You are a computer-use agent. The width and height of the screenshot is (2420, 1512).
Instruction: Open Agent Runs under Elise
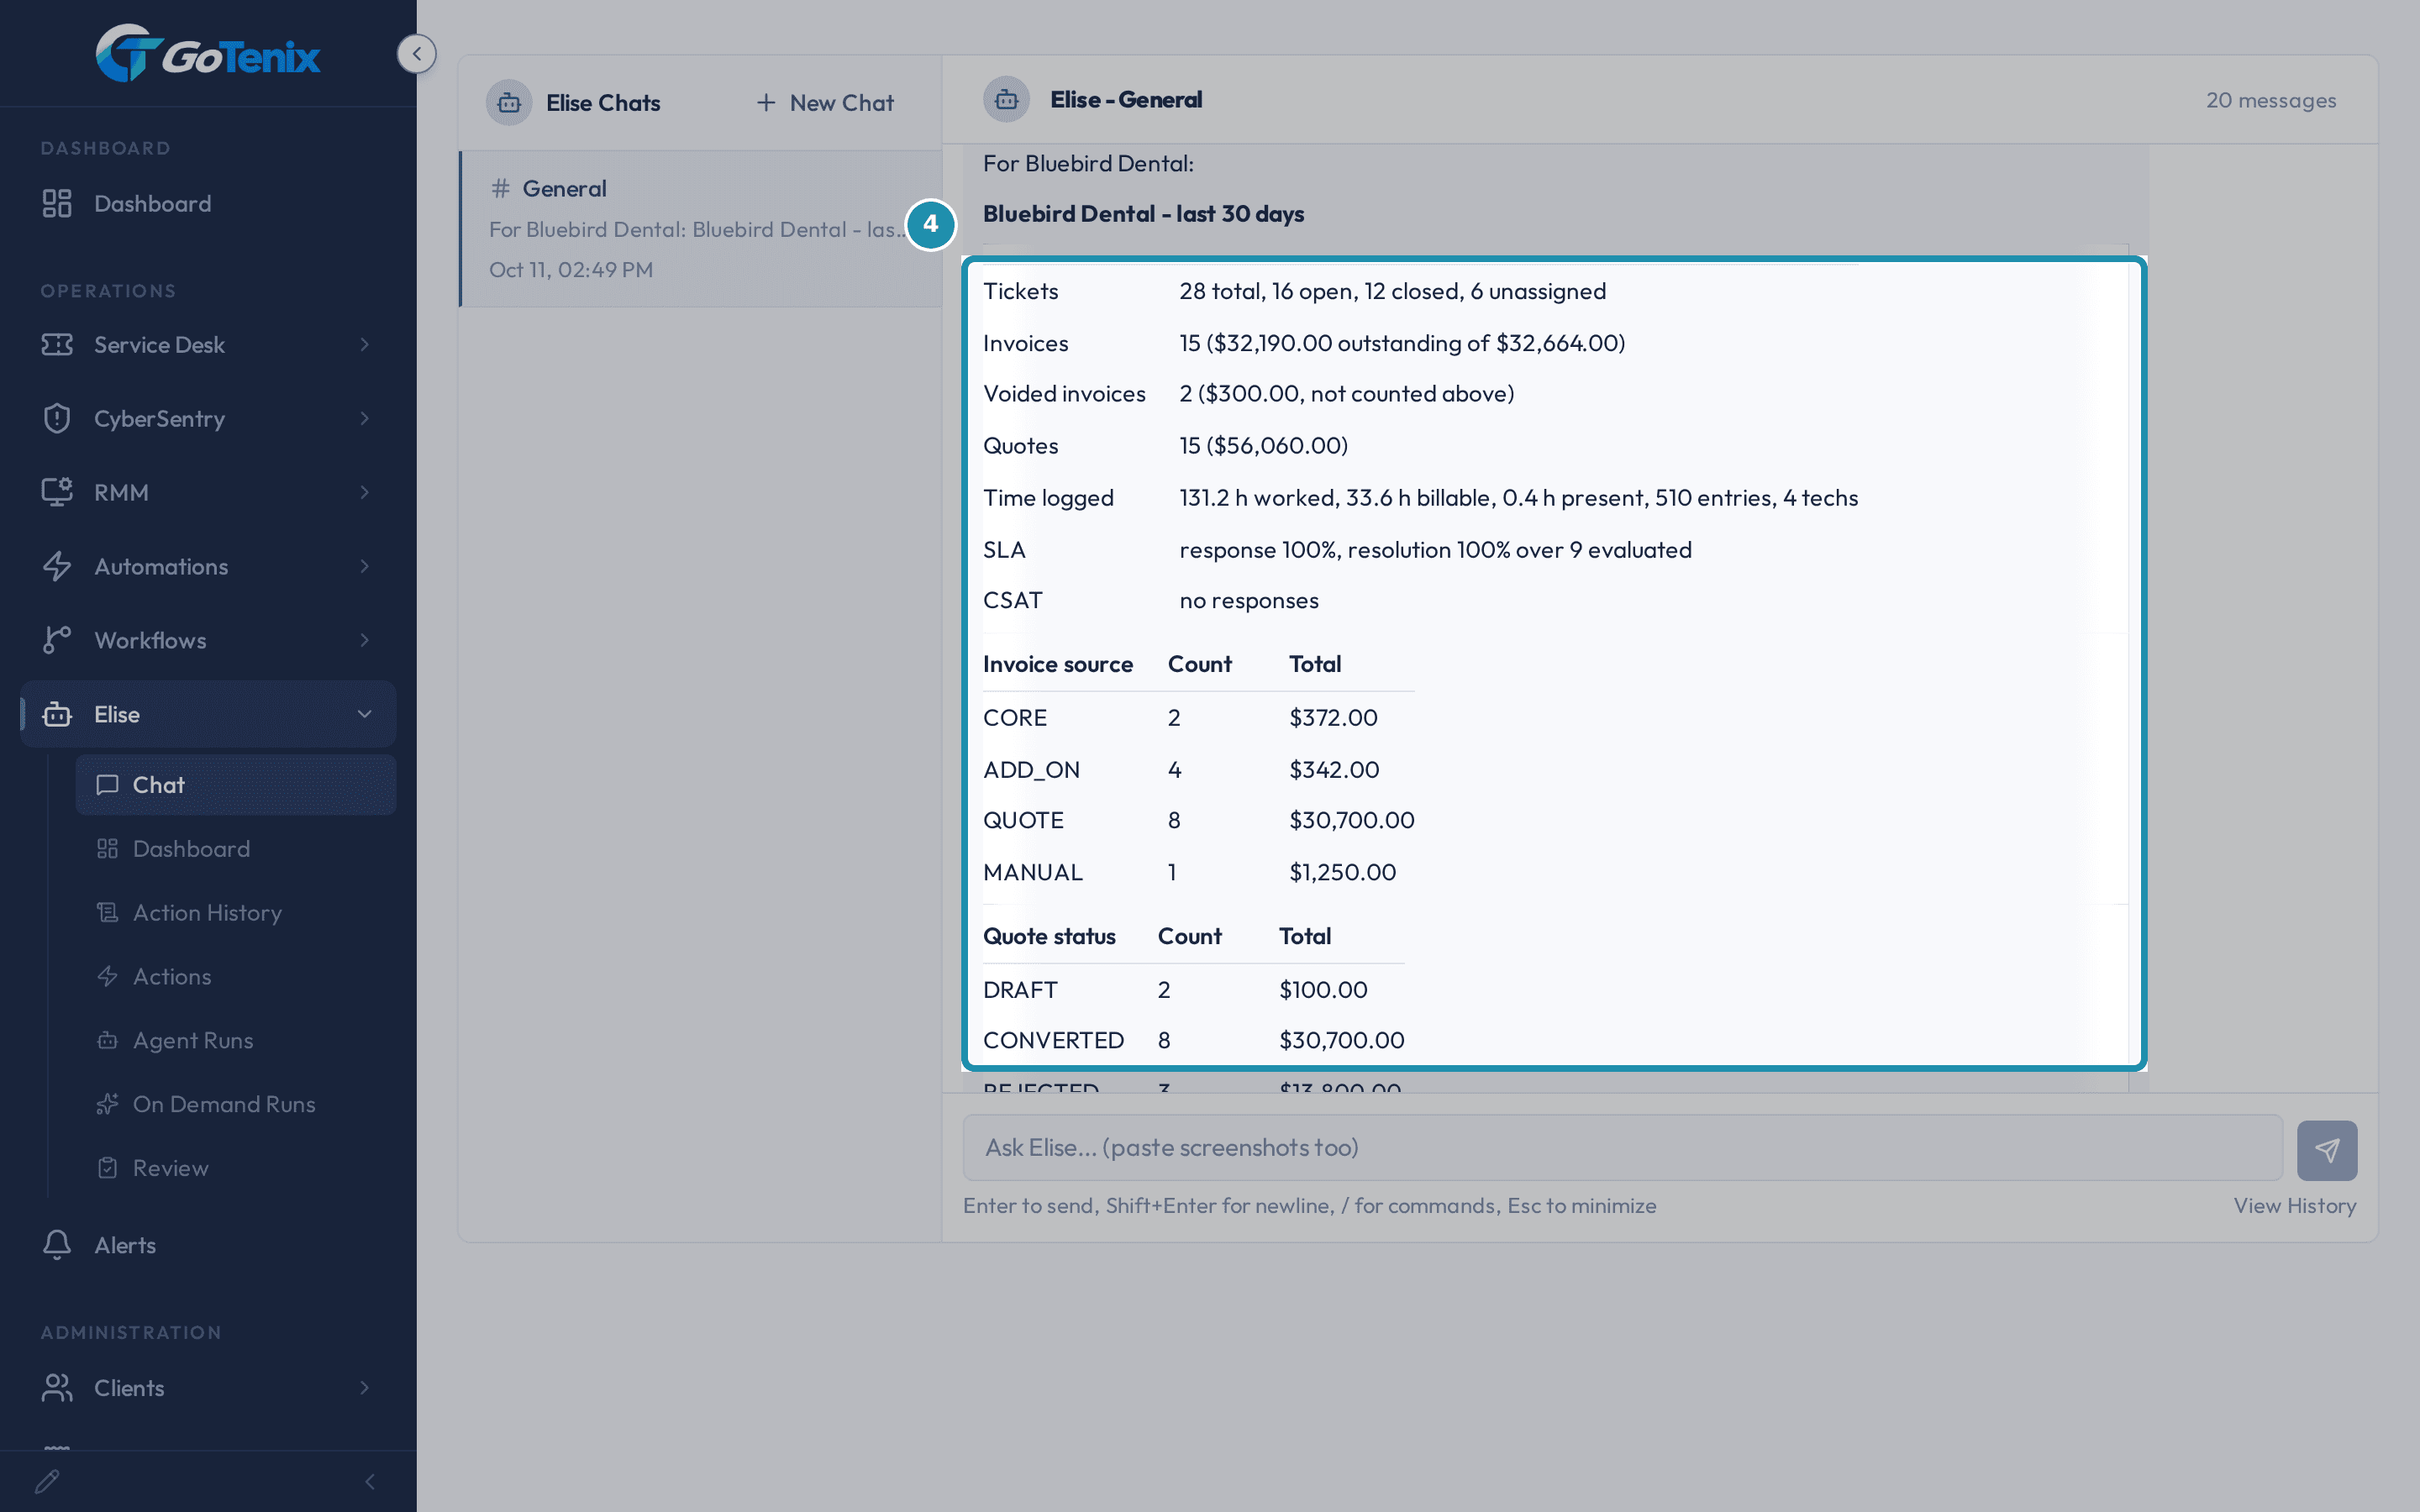236,1041
